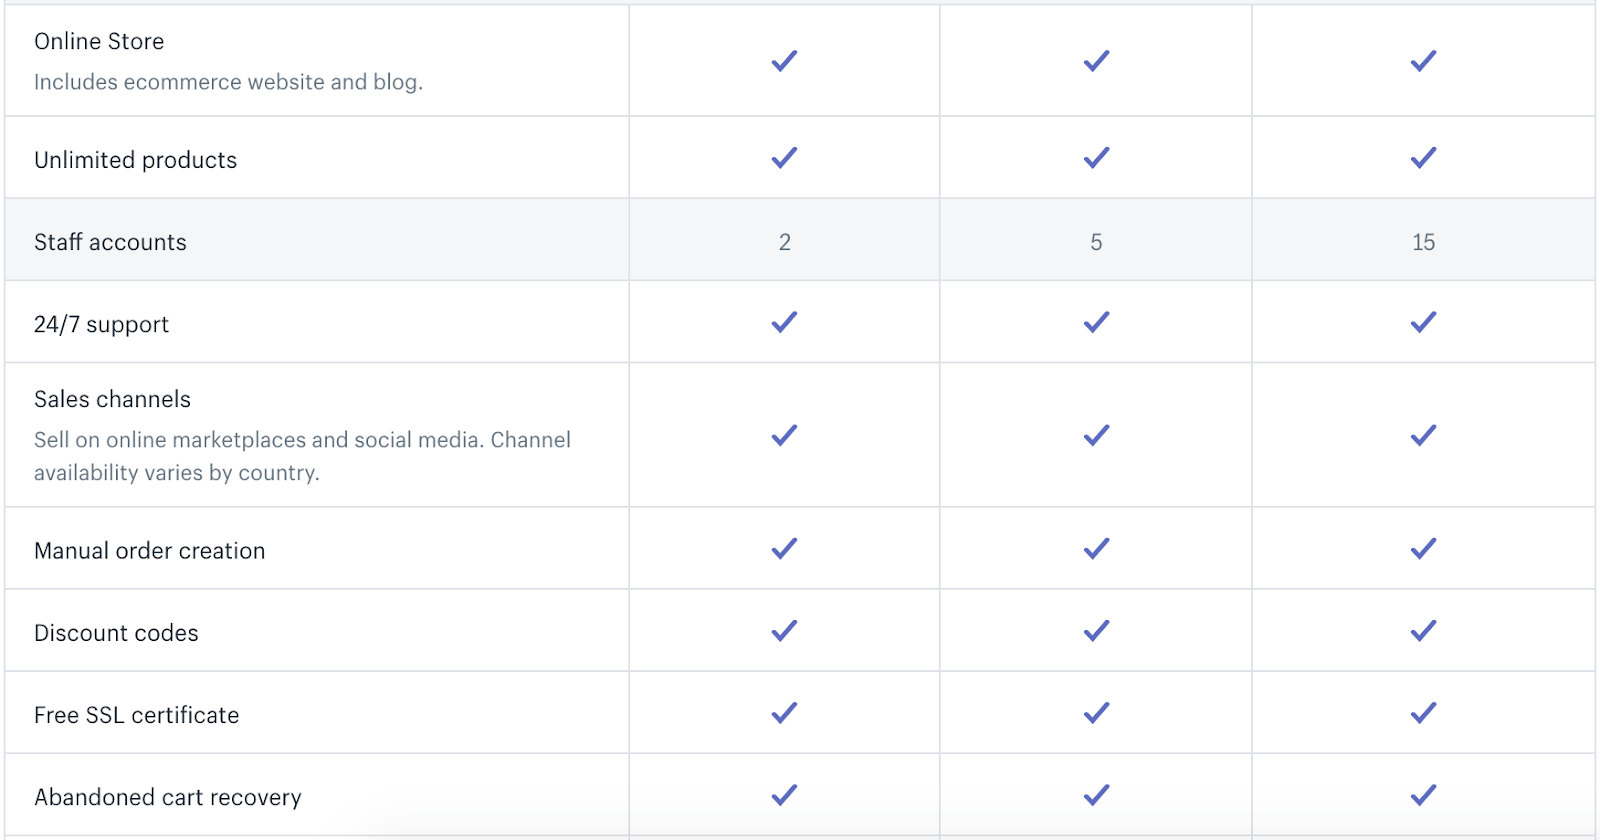The image size is (1600, 840).
Task: Click Discount codes checkmark in first plan column
Action: (x=784, y=631)
